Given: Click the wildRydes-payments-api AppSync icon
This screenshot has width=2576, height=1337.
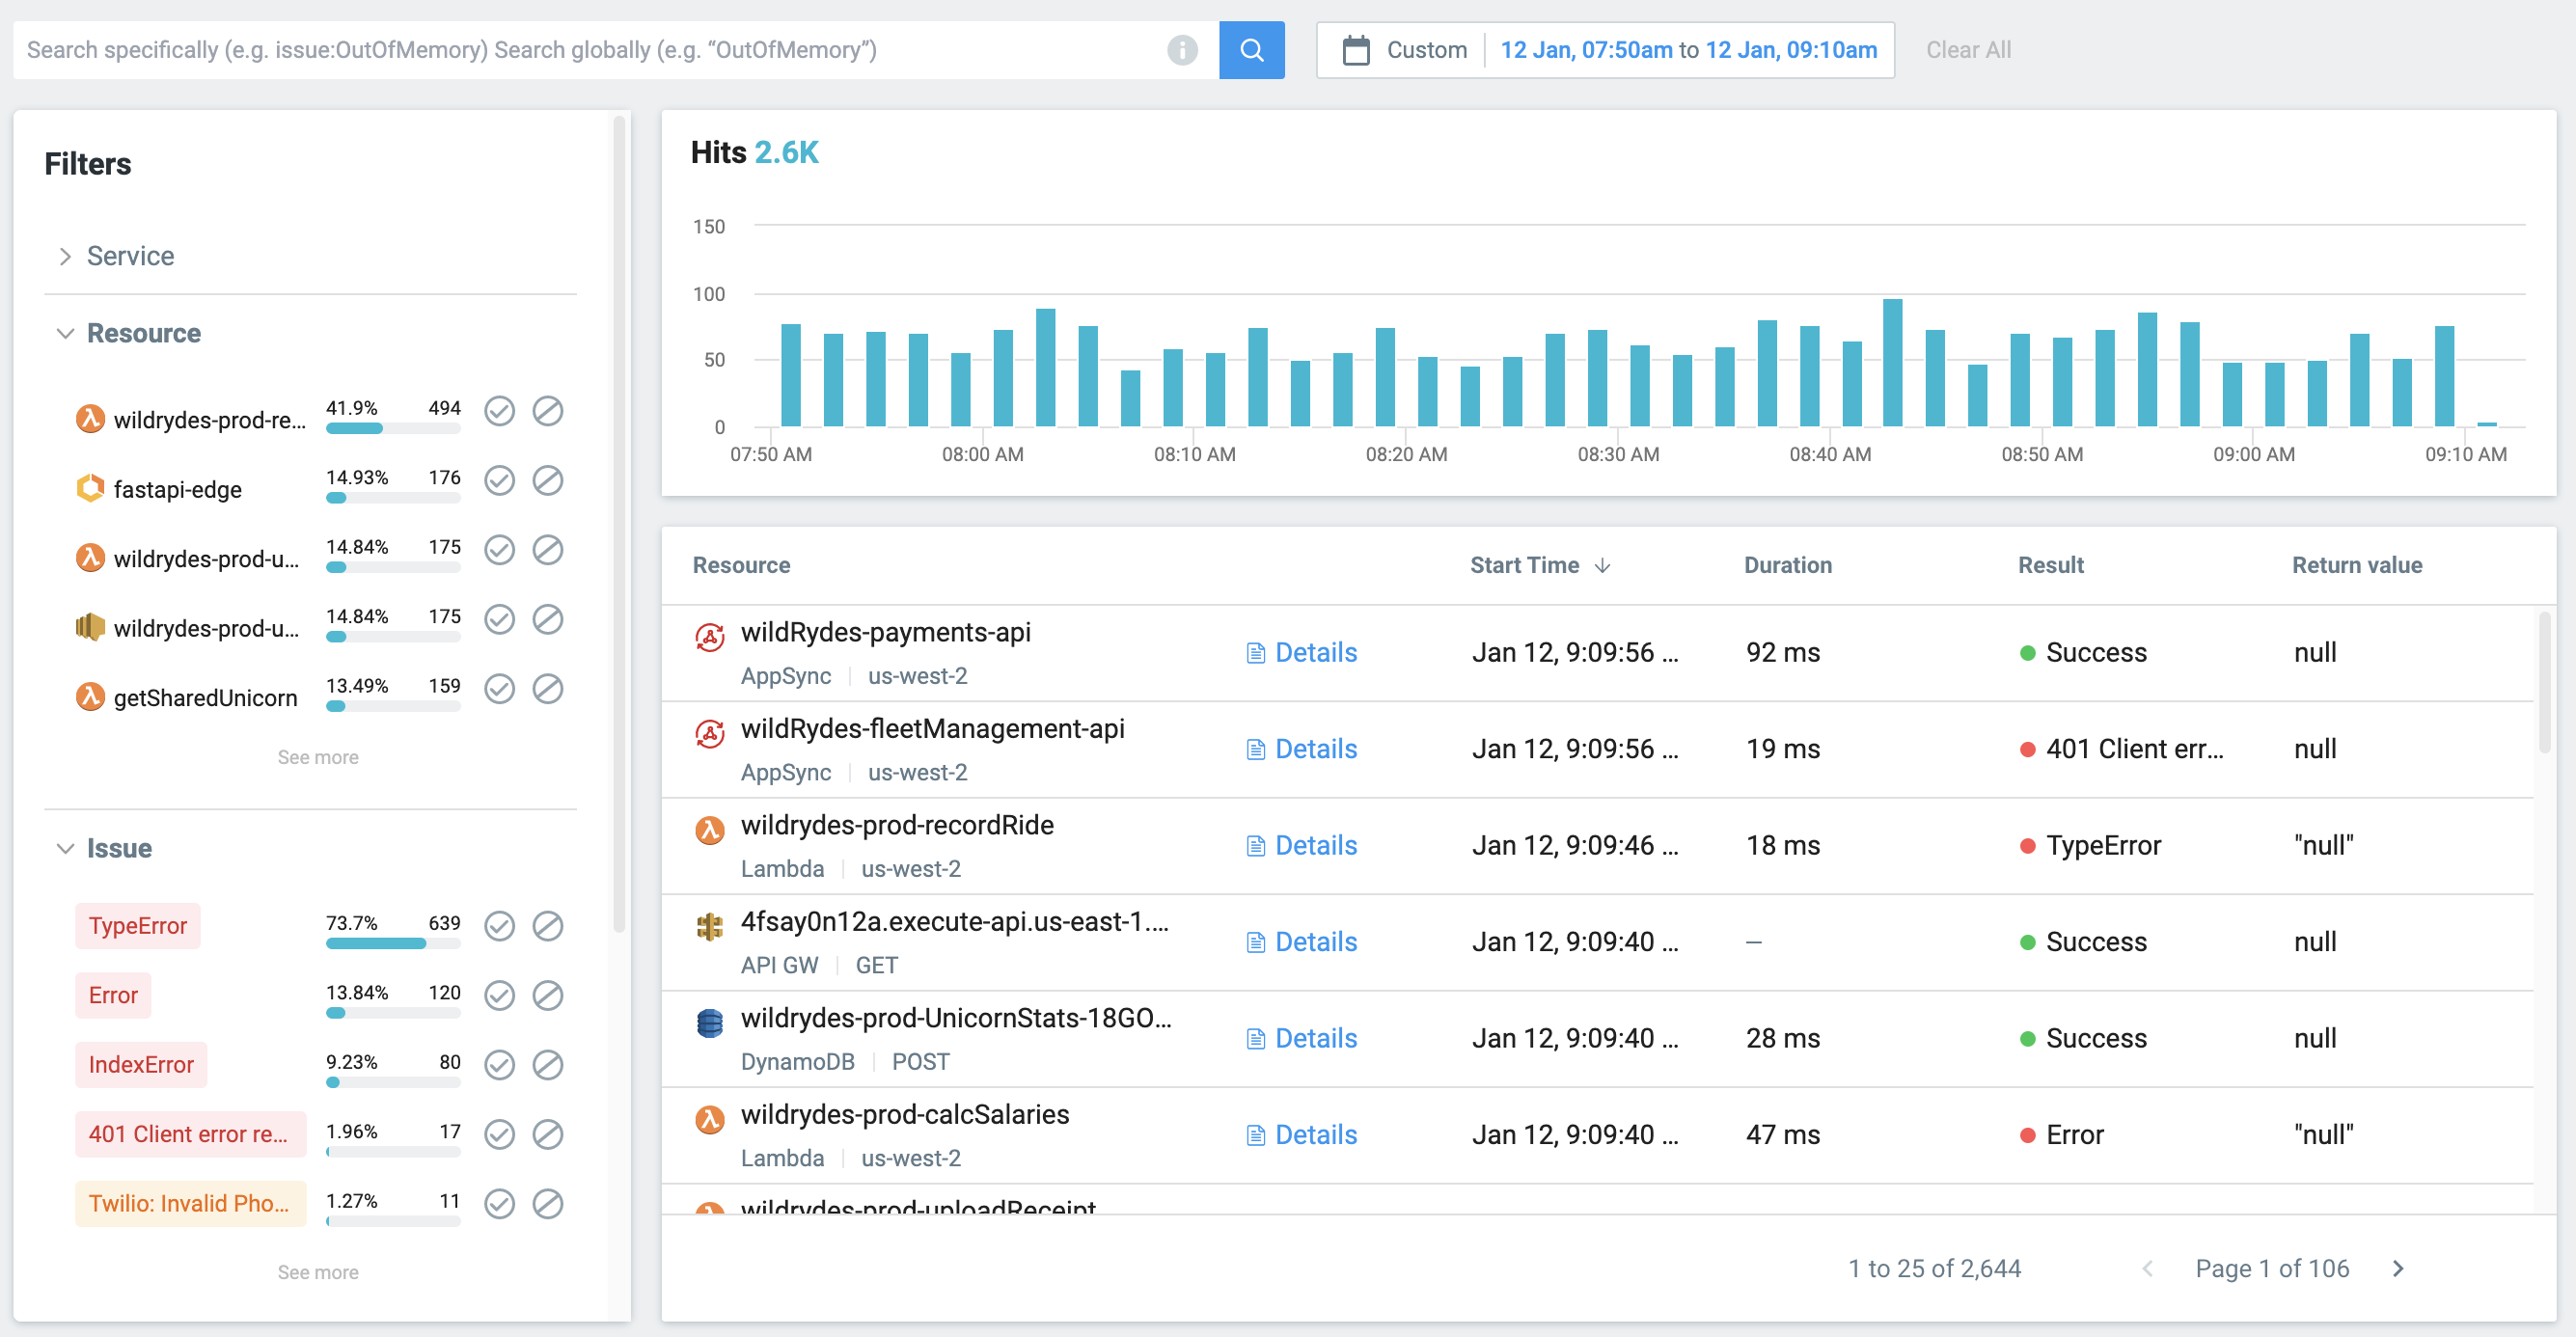Looking at the screenshot, I should pyautogui.click(x=709, y=637).
